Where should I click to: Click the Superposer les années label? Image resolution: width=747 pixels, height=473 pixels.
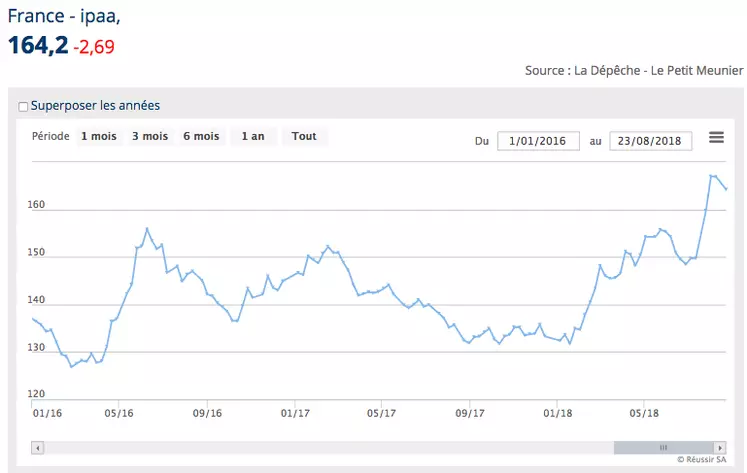click(95, 105)
